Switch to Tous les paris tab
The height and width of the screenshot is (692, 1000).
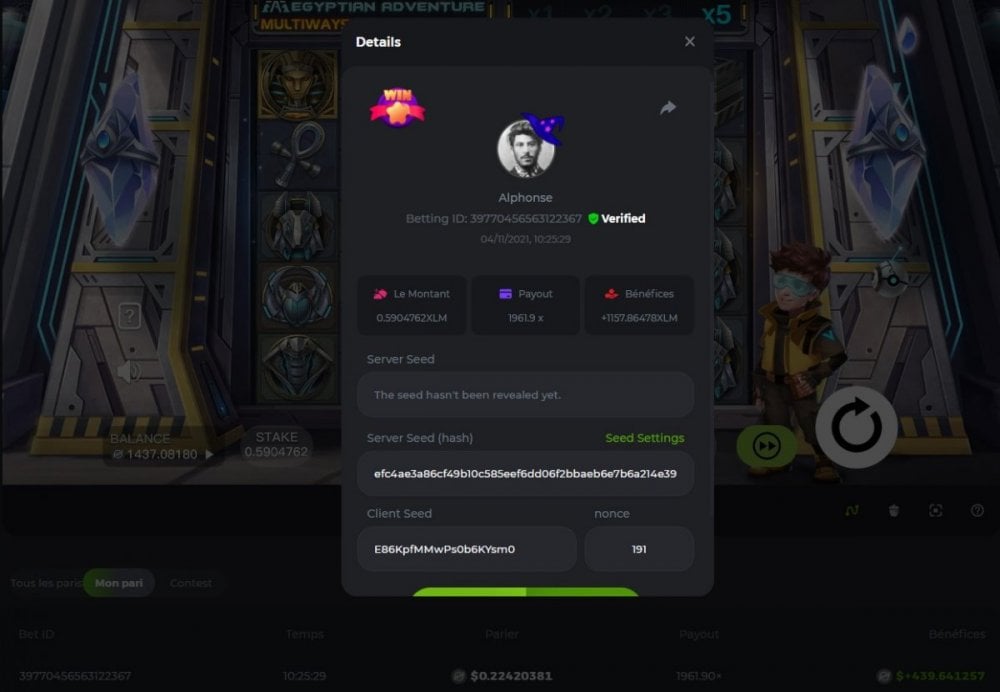(x=46, y=583)
